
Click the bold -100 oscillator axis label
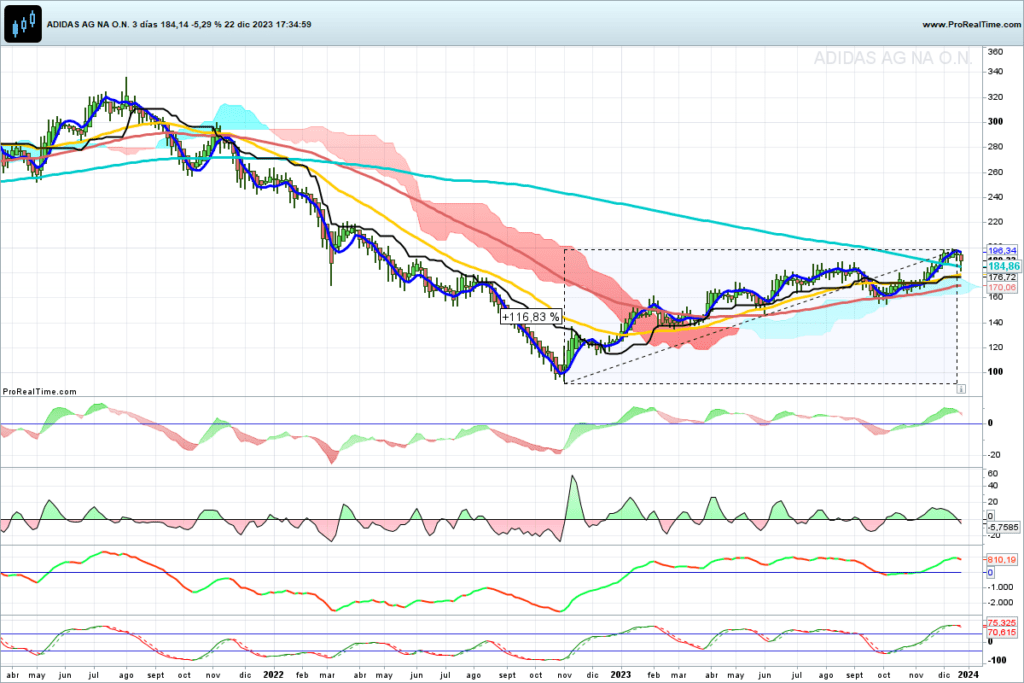[x=997, y=660]
